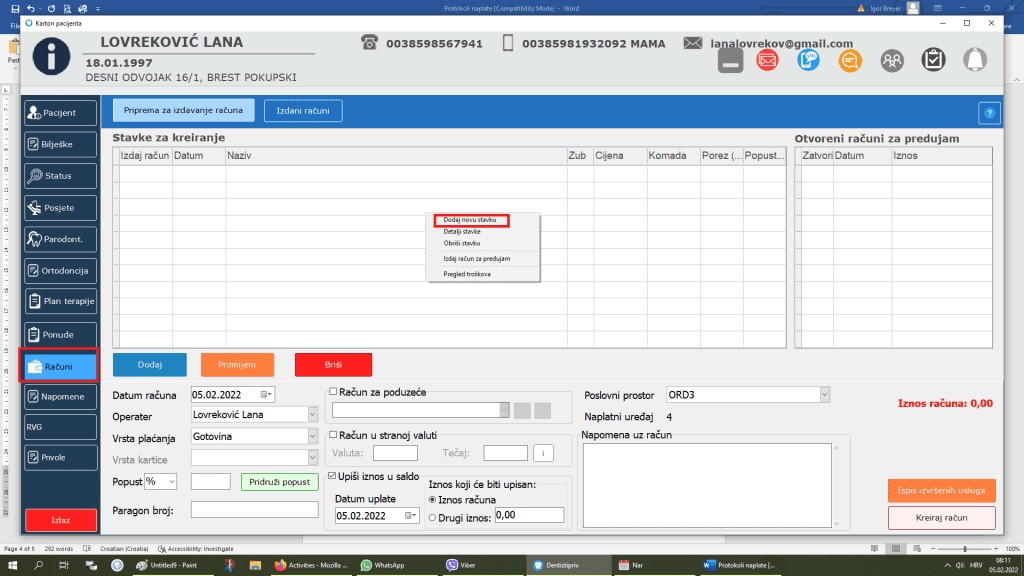Viewport: 1024px width, 576px height.
Task: Click the orange Promijeni button
Action: [237, 364]
